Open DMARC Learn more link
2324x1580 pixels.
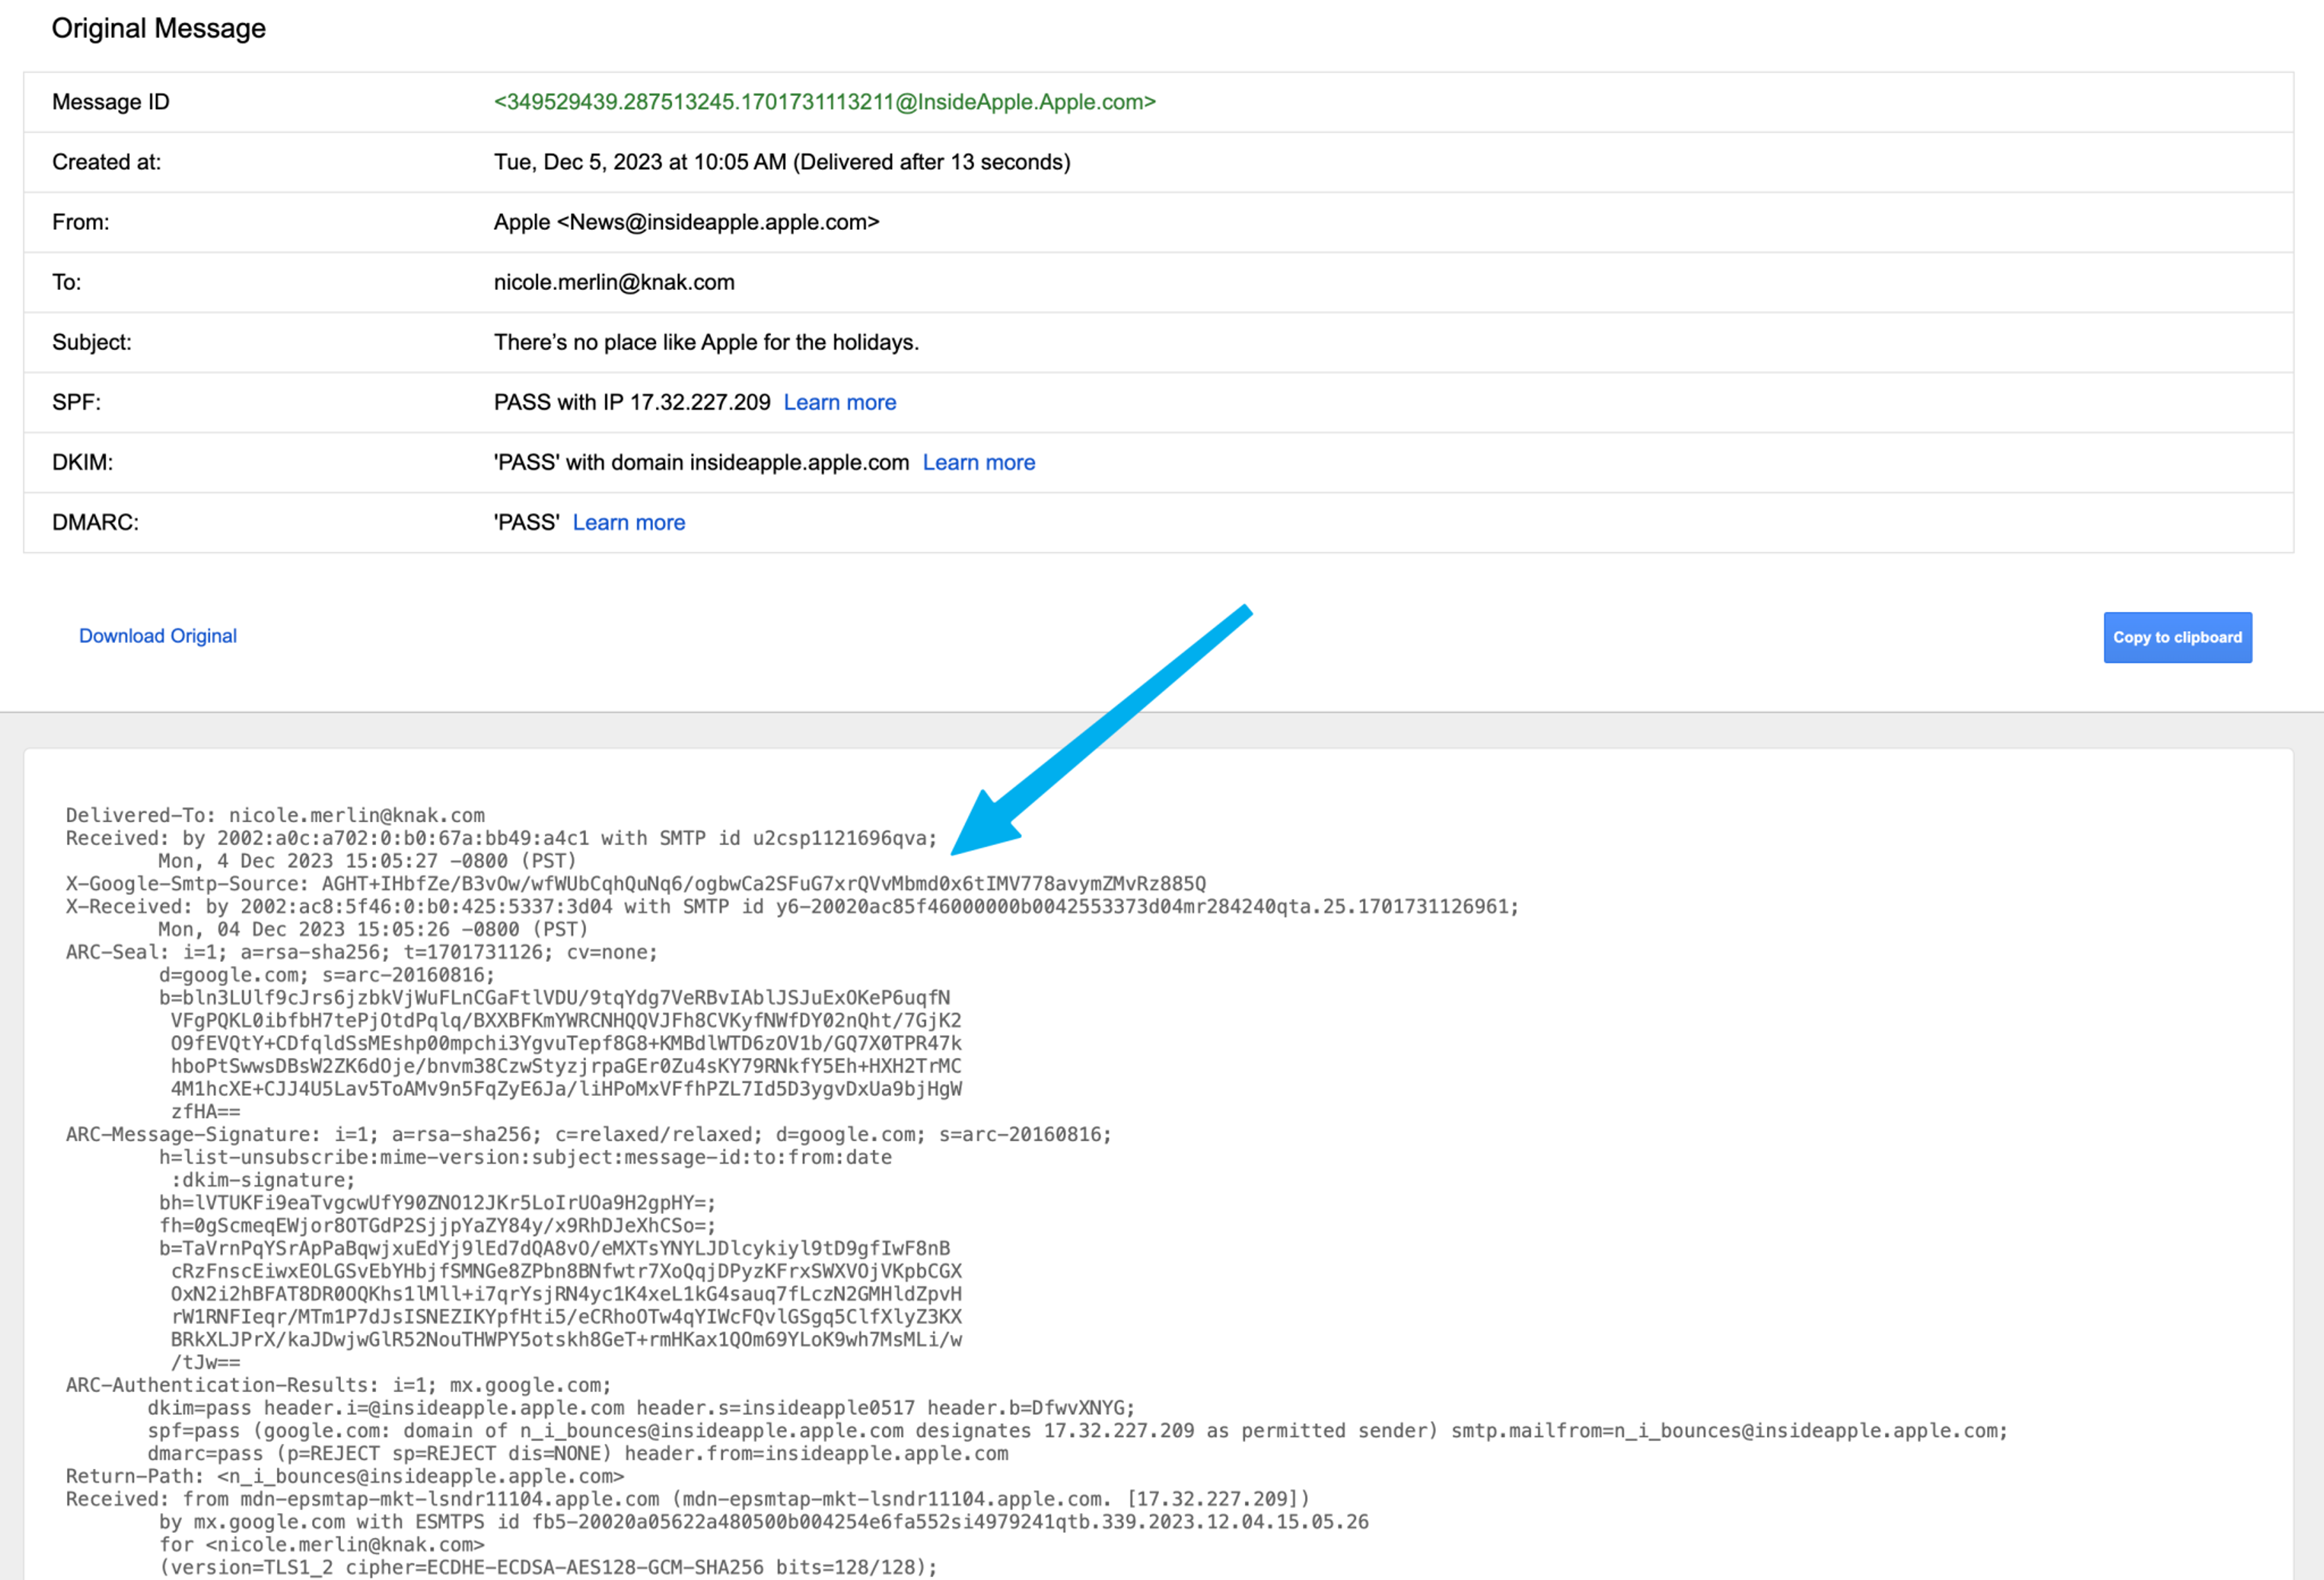coord(628,522)
